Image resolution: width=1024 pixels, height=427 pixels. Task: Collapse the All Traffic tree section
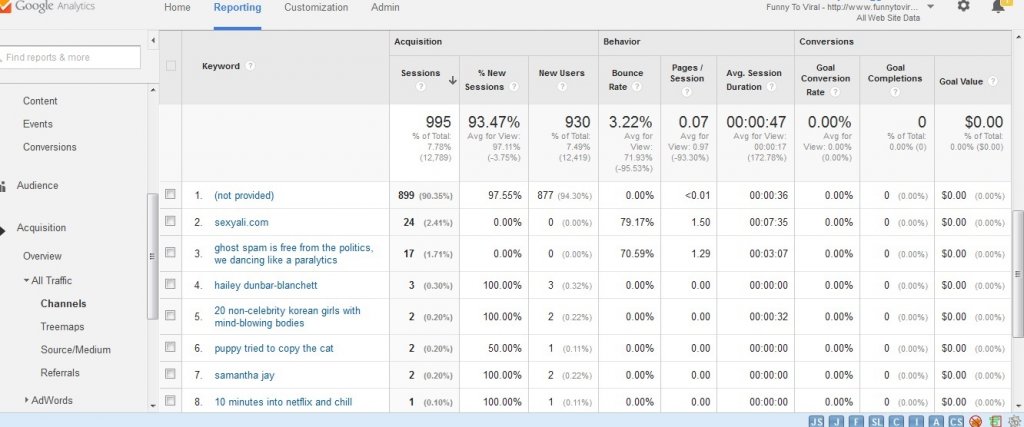pyautogui.click(x=26, y=281)
